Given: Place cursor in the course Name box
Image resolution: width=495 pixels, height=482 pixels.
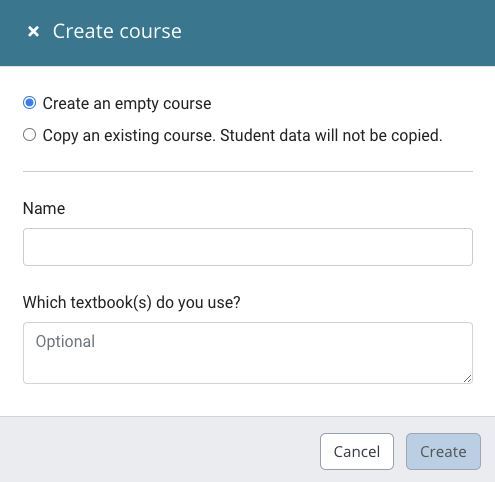Looking at the screenshot, I should point(248,247).
